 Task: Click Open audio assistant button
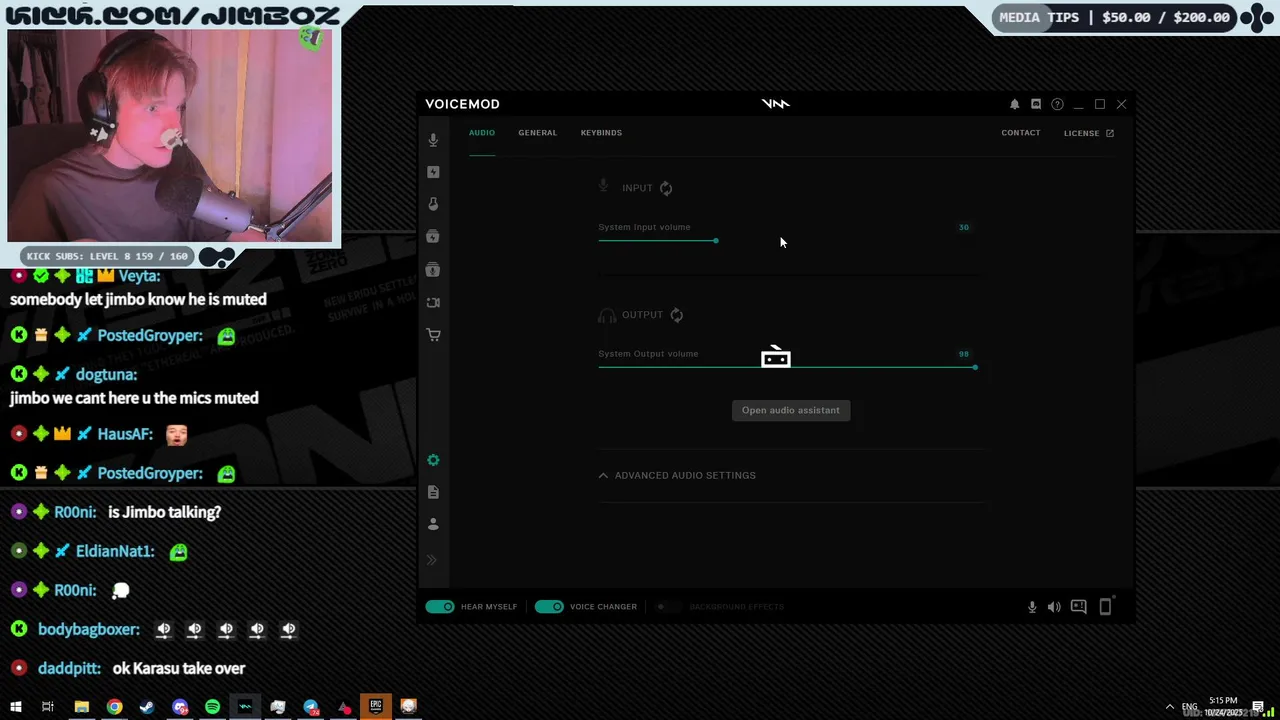pos(791,410)
